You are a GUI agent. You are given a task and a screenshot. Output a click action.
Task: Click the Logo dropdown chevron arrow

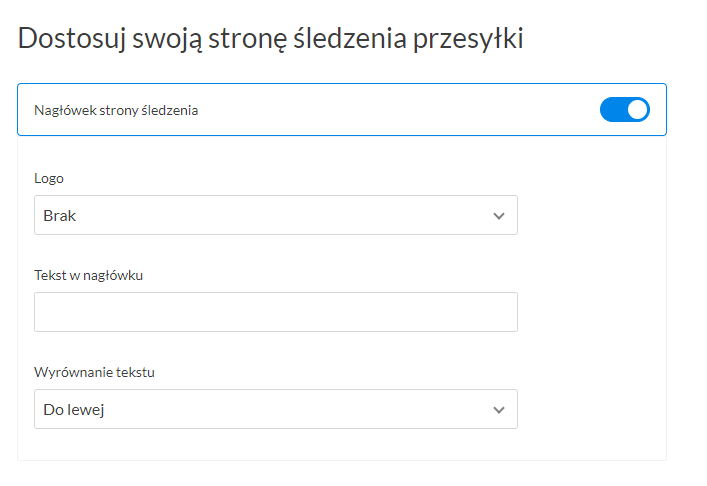tap(499, 216)
